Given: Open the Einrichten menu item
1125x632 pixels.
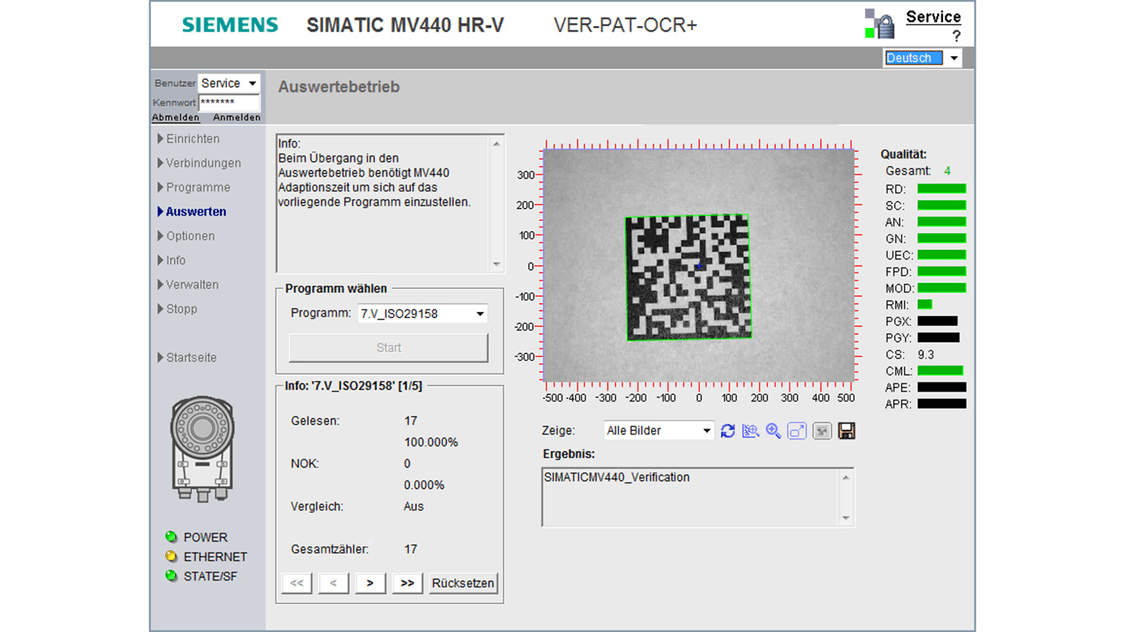Looking at the screenshot, I should pos(193,138).
